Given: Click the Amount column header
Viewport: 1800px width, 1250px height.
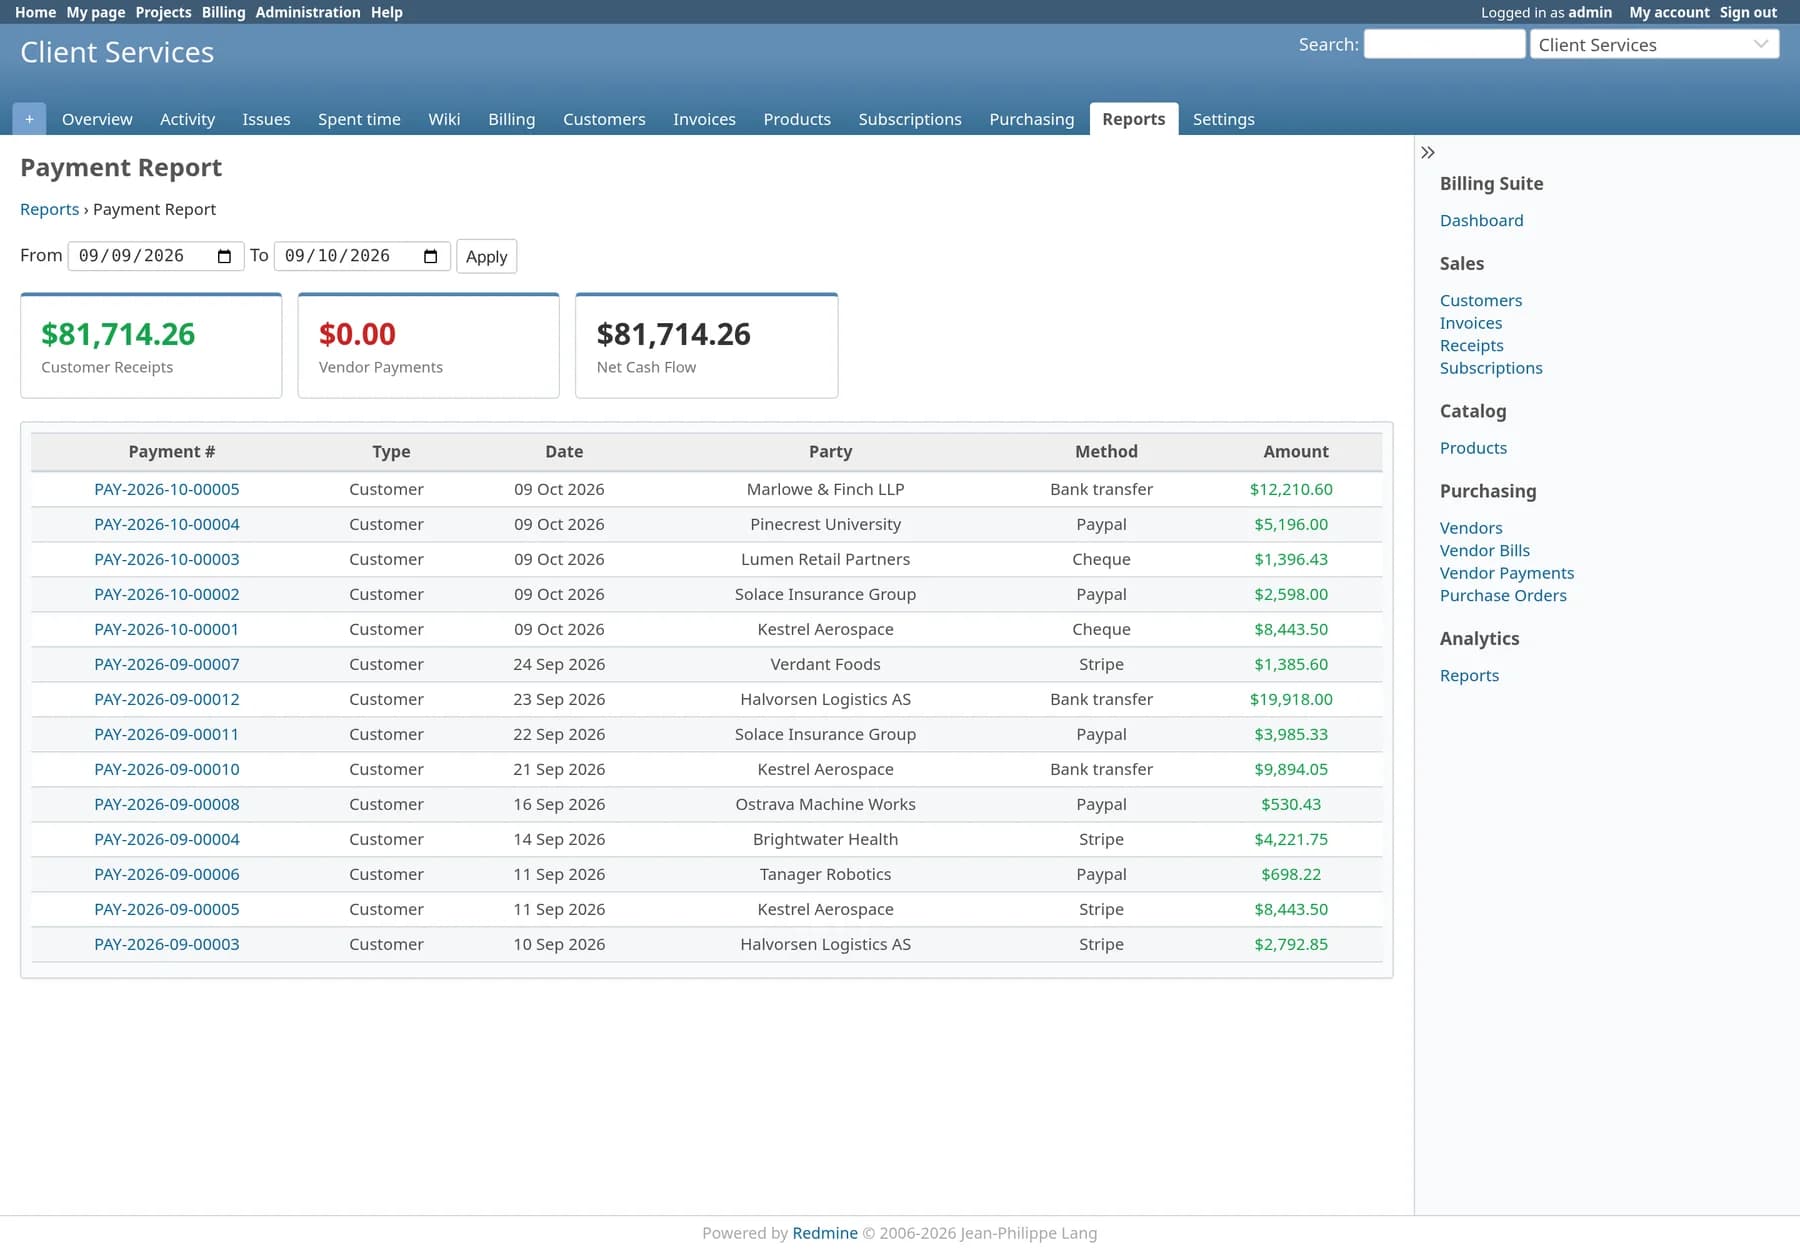Looking at the screenshot, I should [1295, 452].
